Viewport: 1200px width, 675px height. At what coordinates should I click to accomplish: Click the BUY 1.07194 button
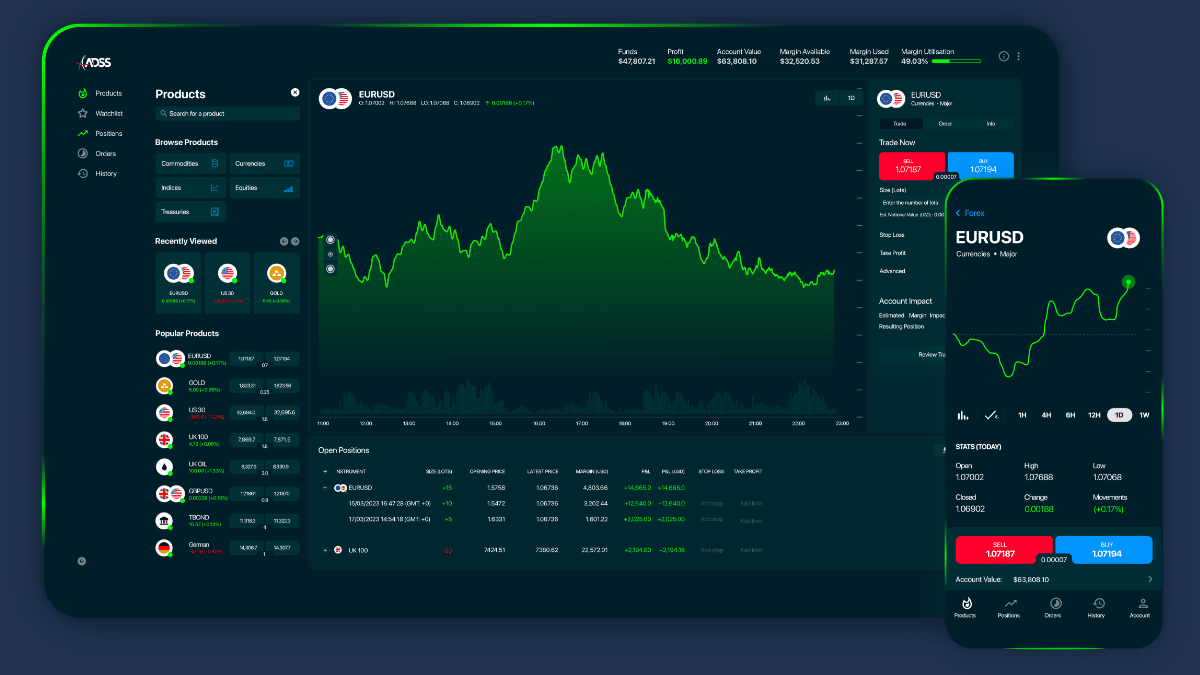coord(980,165)
